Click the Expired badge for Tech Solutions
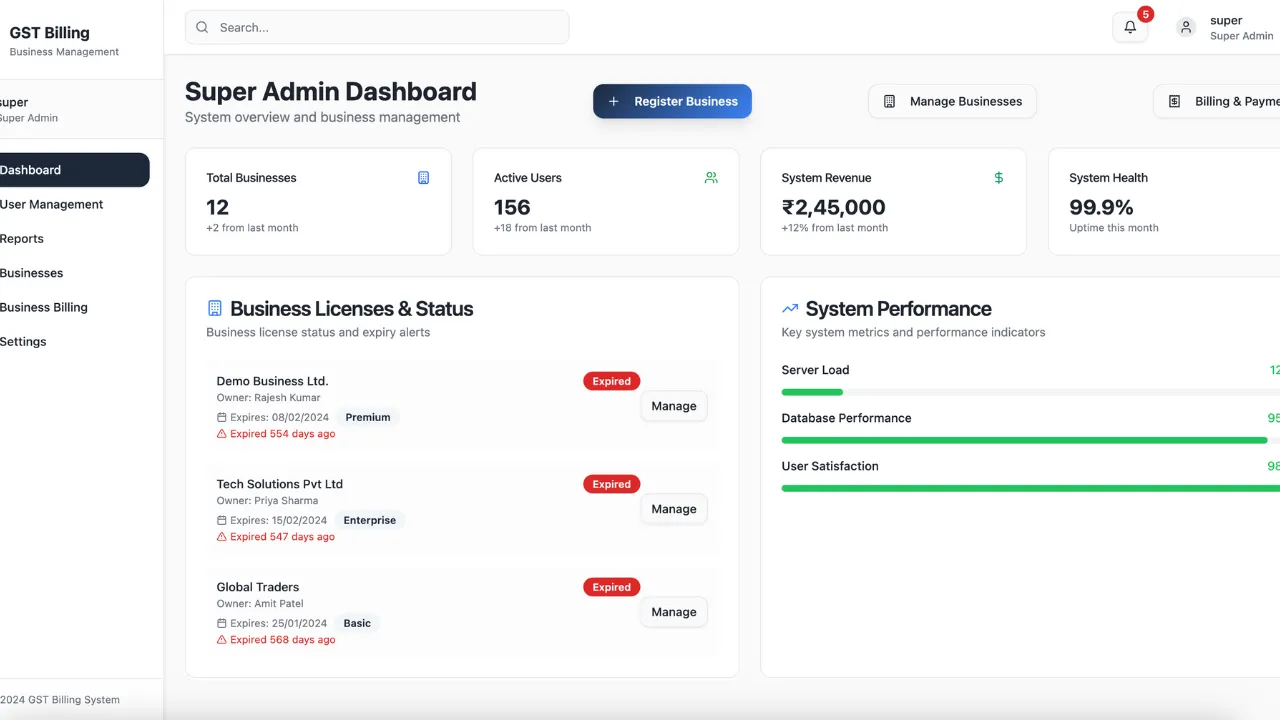 611,484
